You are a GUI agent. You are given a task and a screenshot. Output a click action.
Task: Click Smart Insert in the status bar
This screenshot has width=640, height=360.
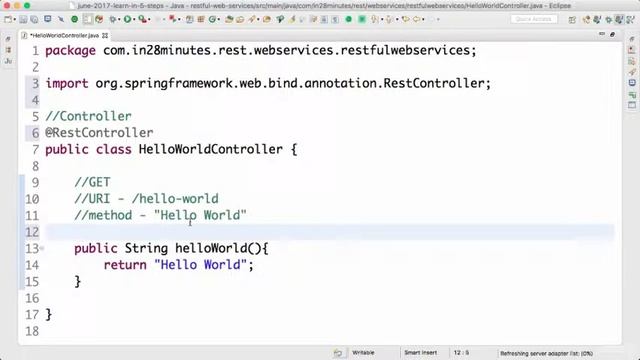420,353
